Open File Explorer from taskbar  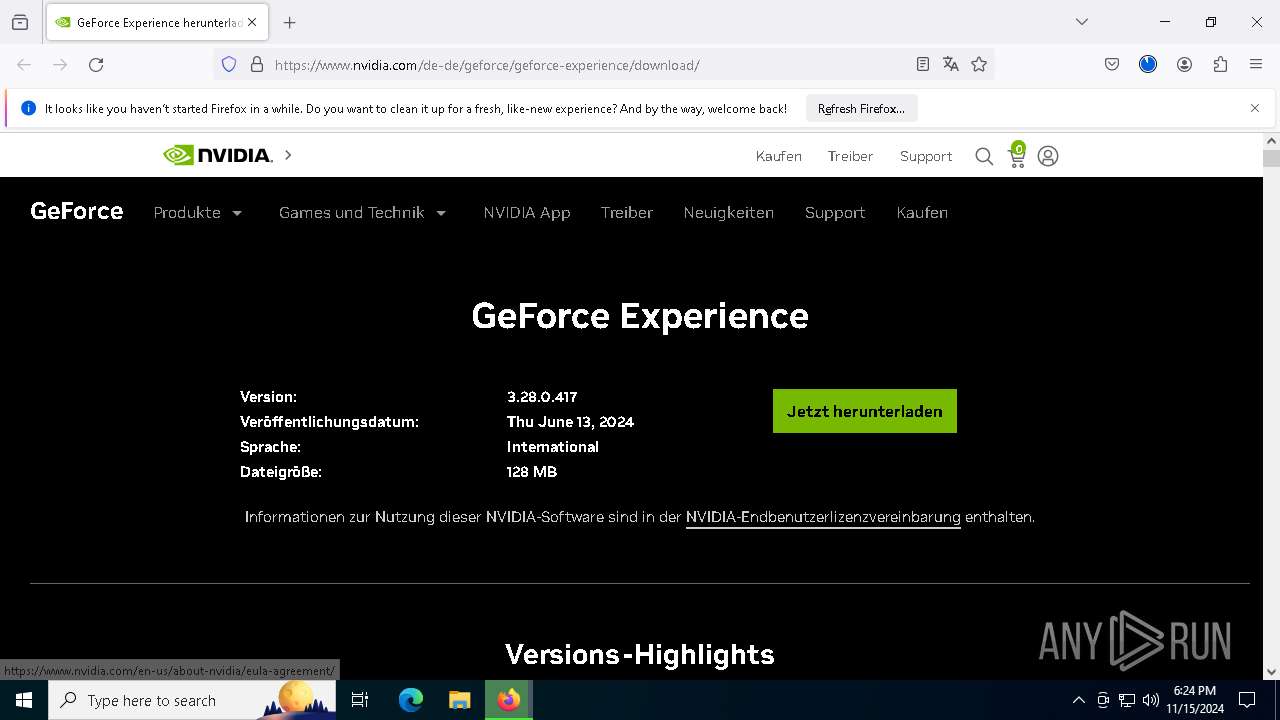tap(459, 700)
